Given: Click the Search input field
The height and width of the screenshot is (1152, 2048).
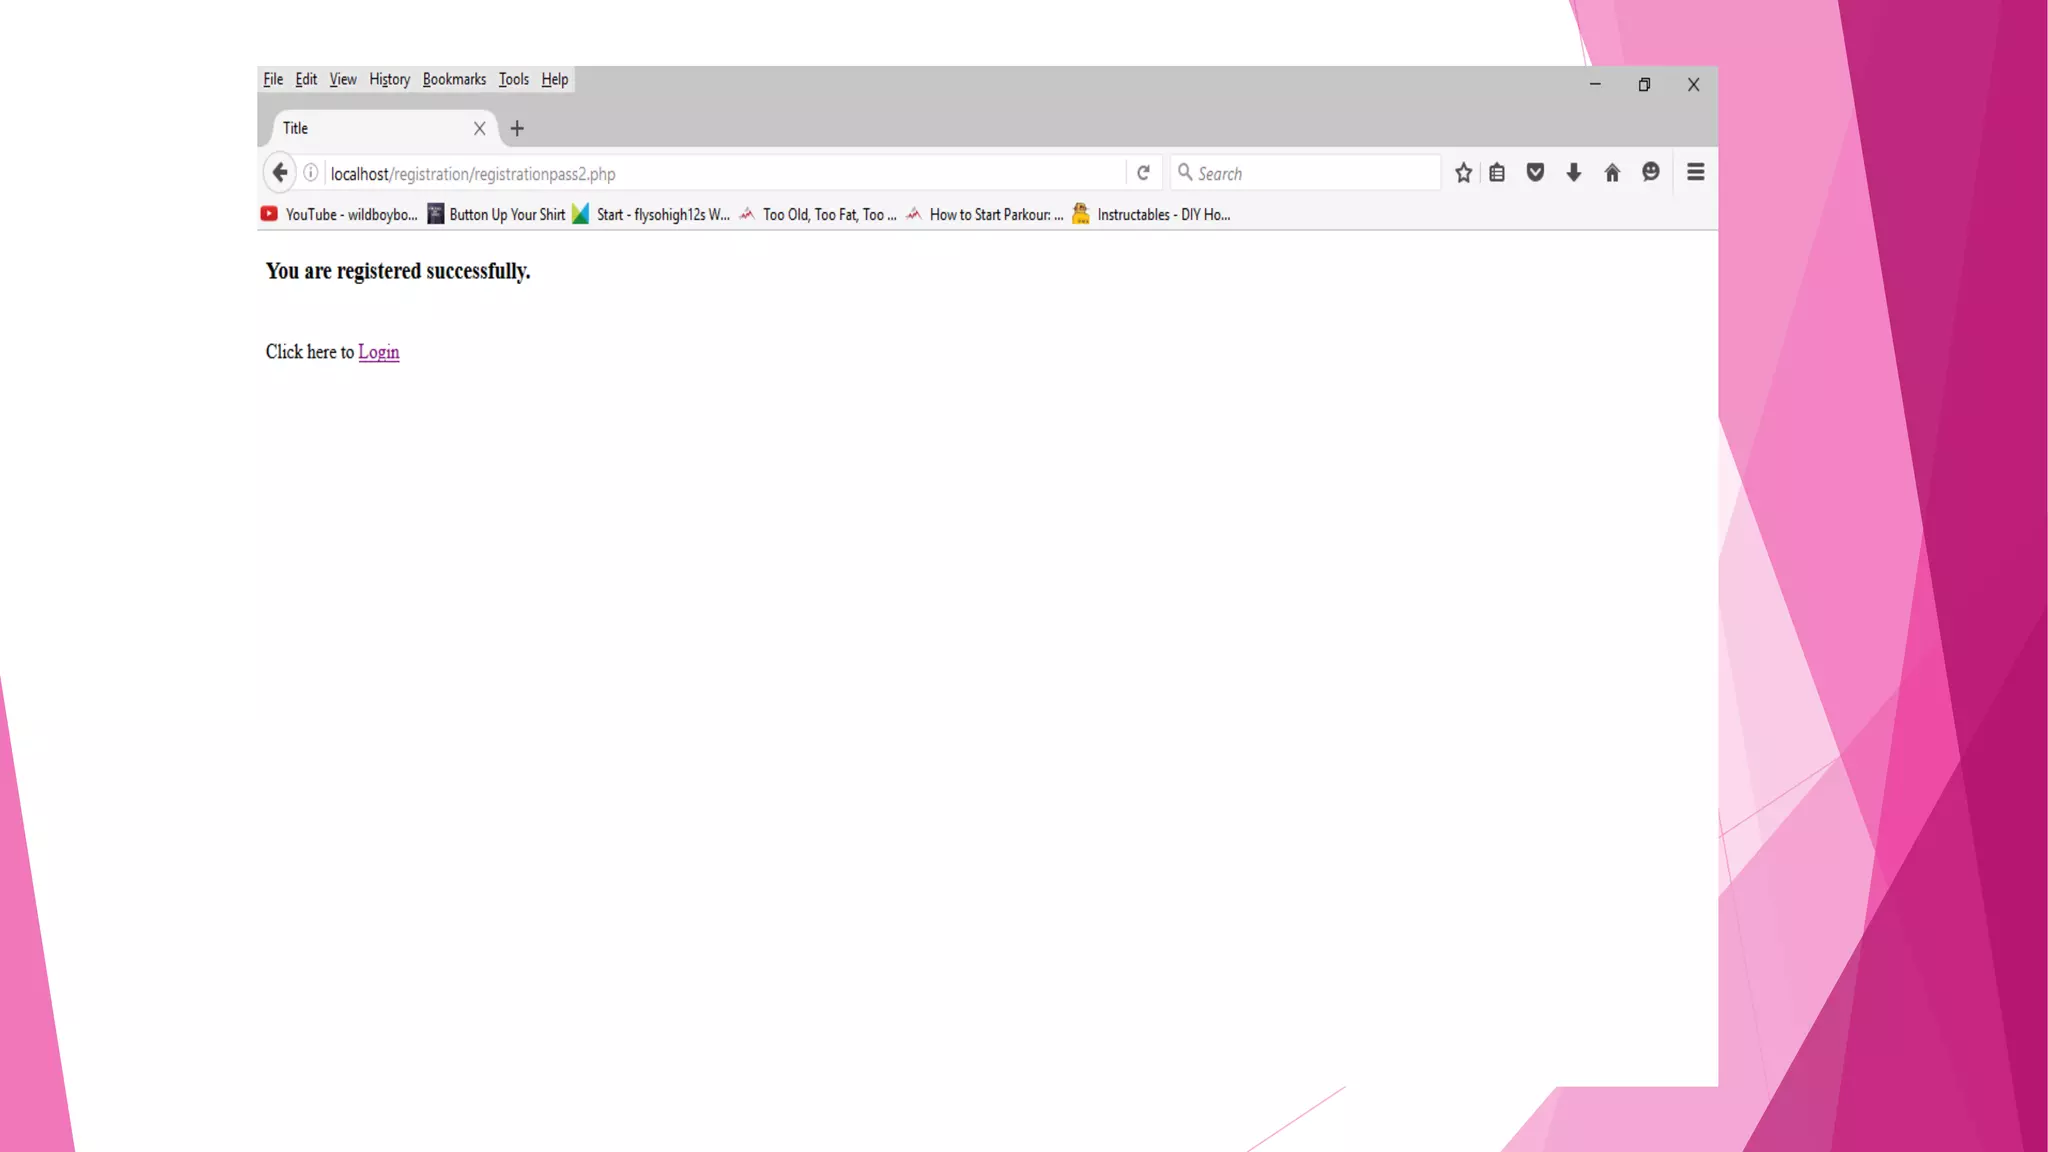Looking at the screenshot, I should (1310, 173).
